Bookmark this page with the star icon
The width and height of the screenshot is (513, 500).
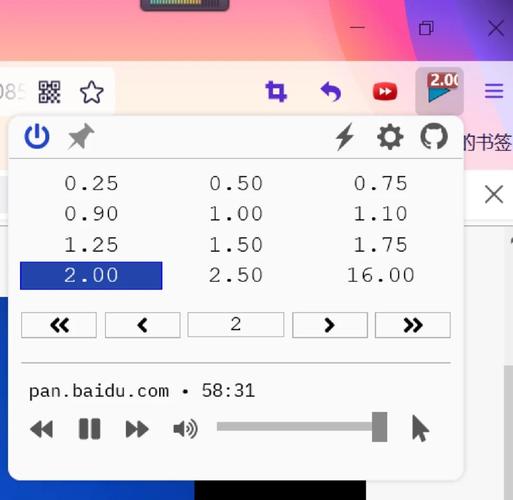point(92,92)
